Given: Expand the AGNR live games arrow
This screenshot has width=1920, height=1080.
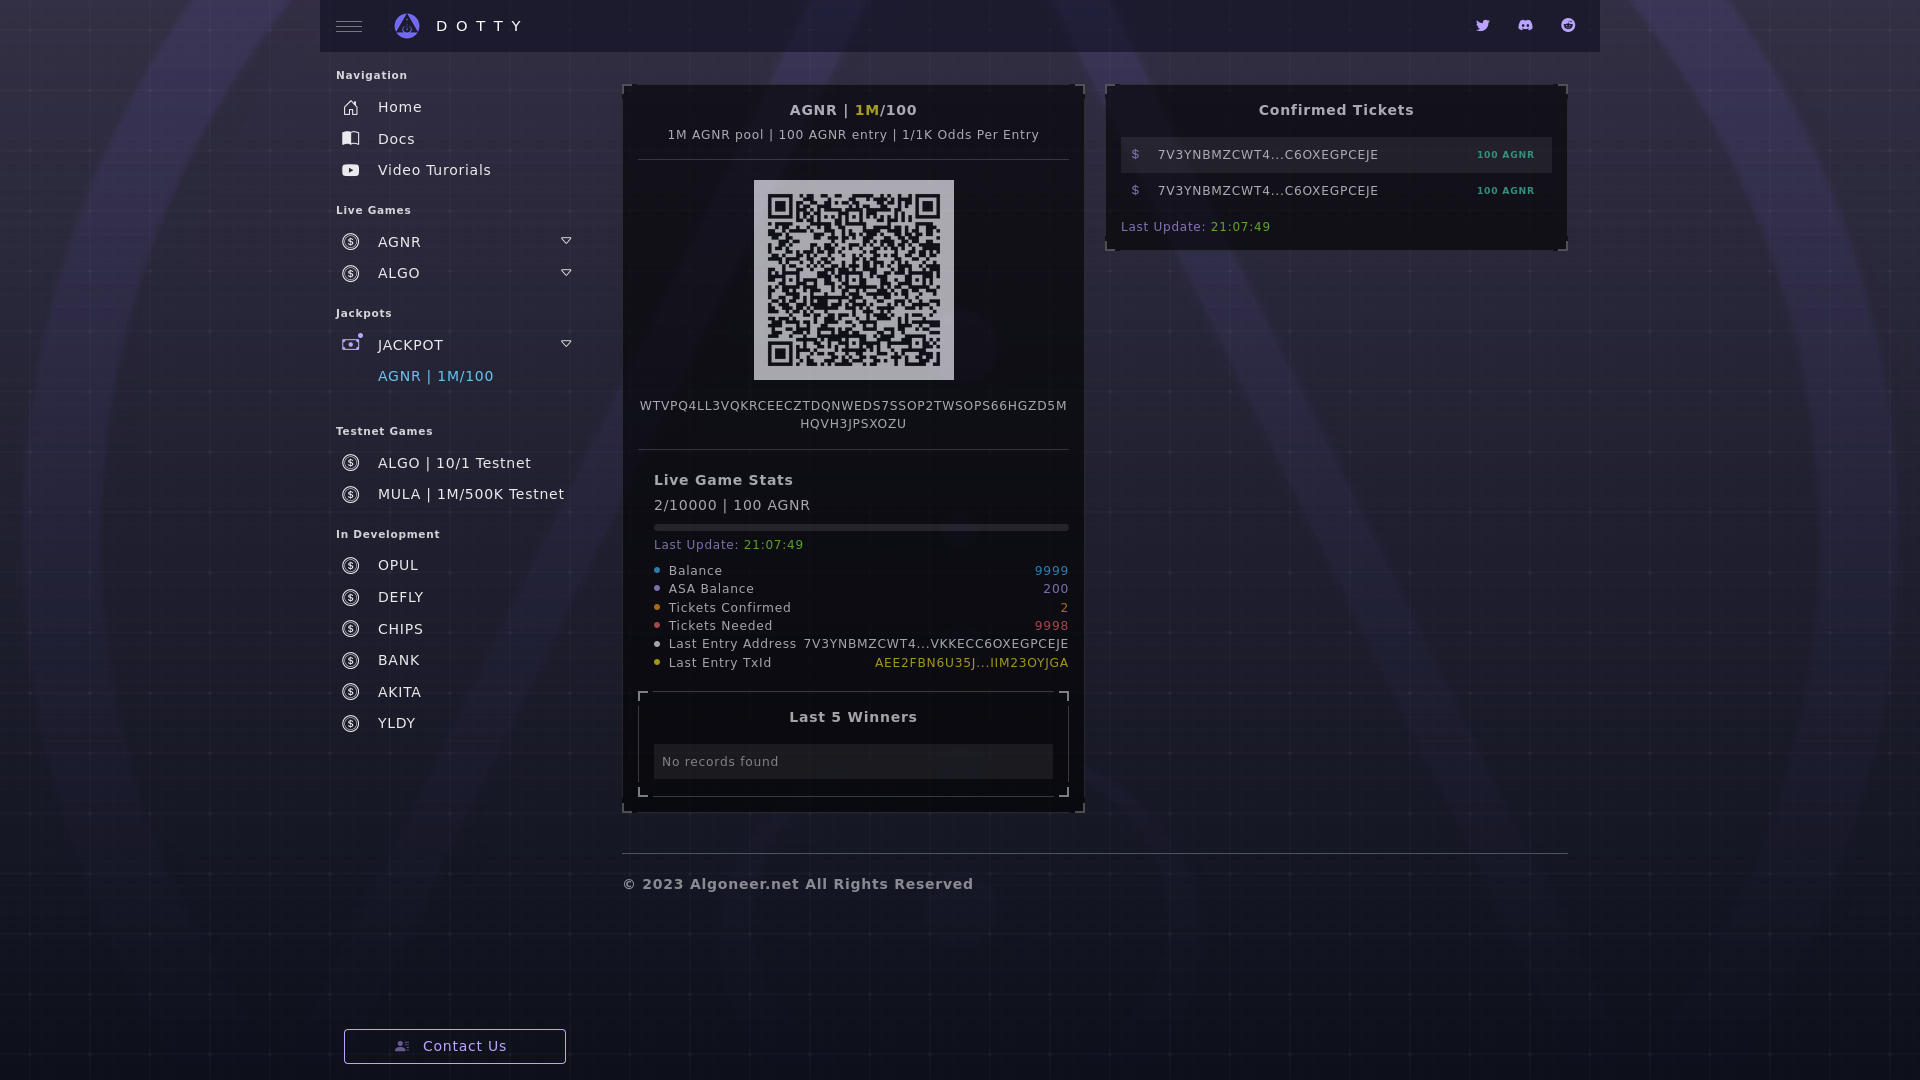Looking at the screenshot, I should (566, 241).
